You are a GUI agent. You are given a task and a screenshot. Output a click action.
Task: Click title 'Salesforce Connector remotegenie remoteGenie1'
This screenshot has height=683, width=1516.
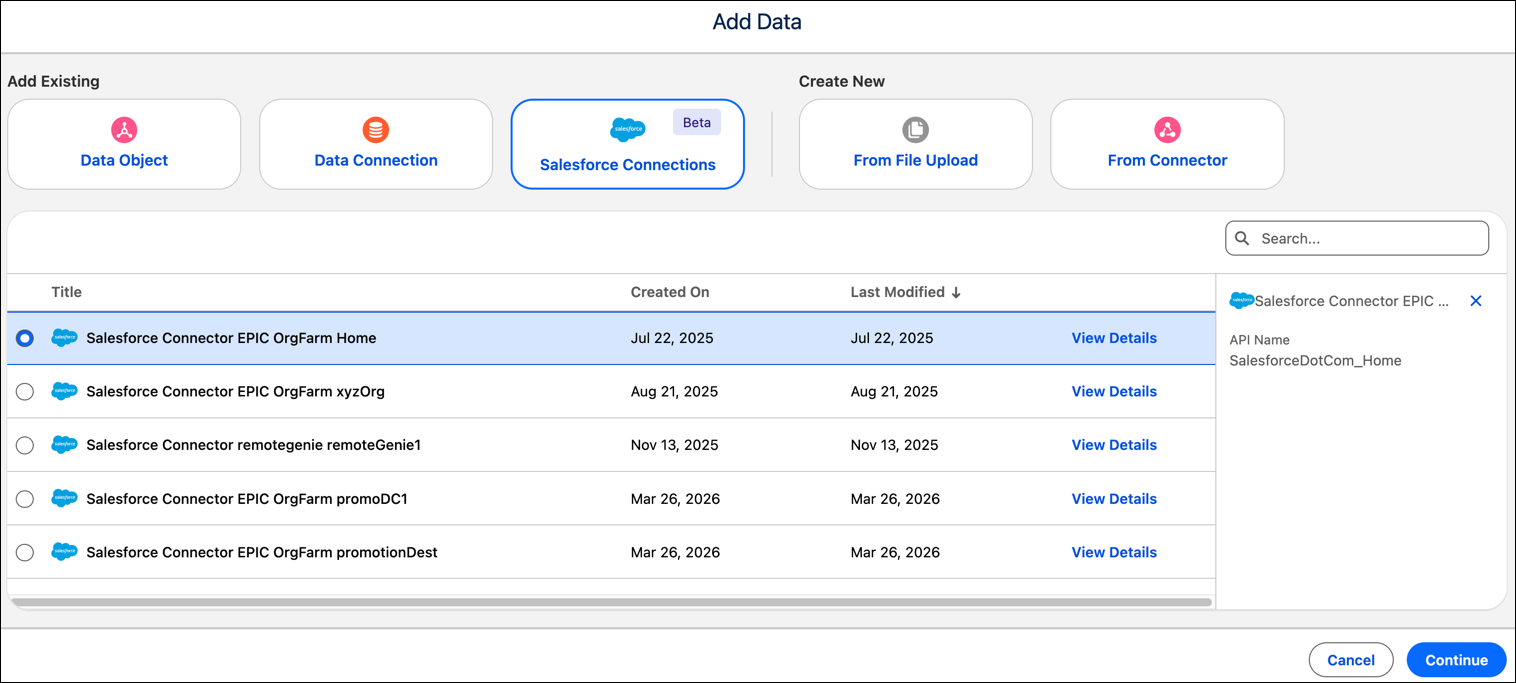coord(253,445)
